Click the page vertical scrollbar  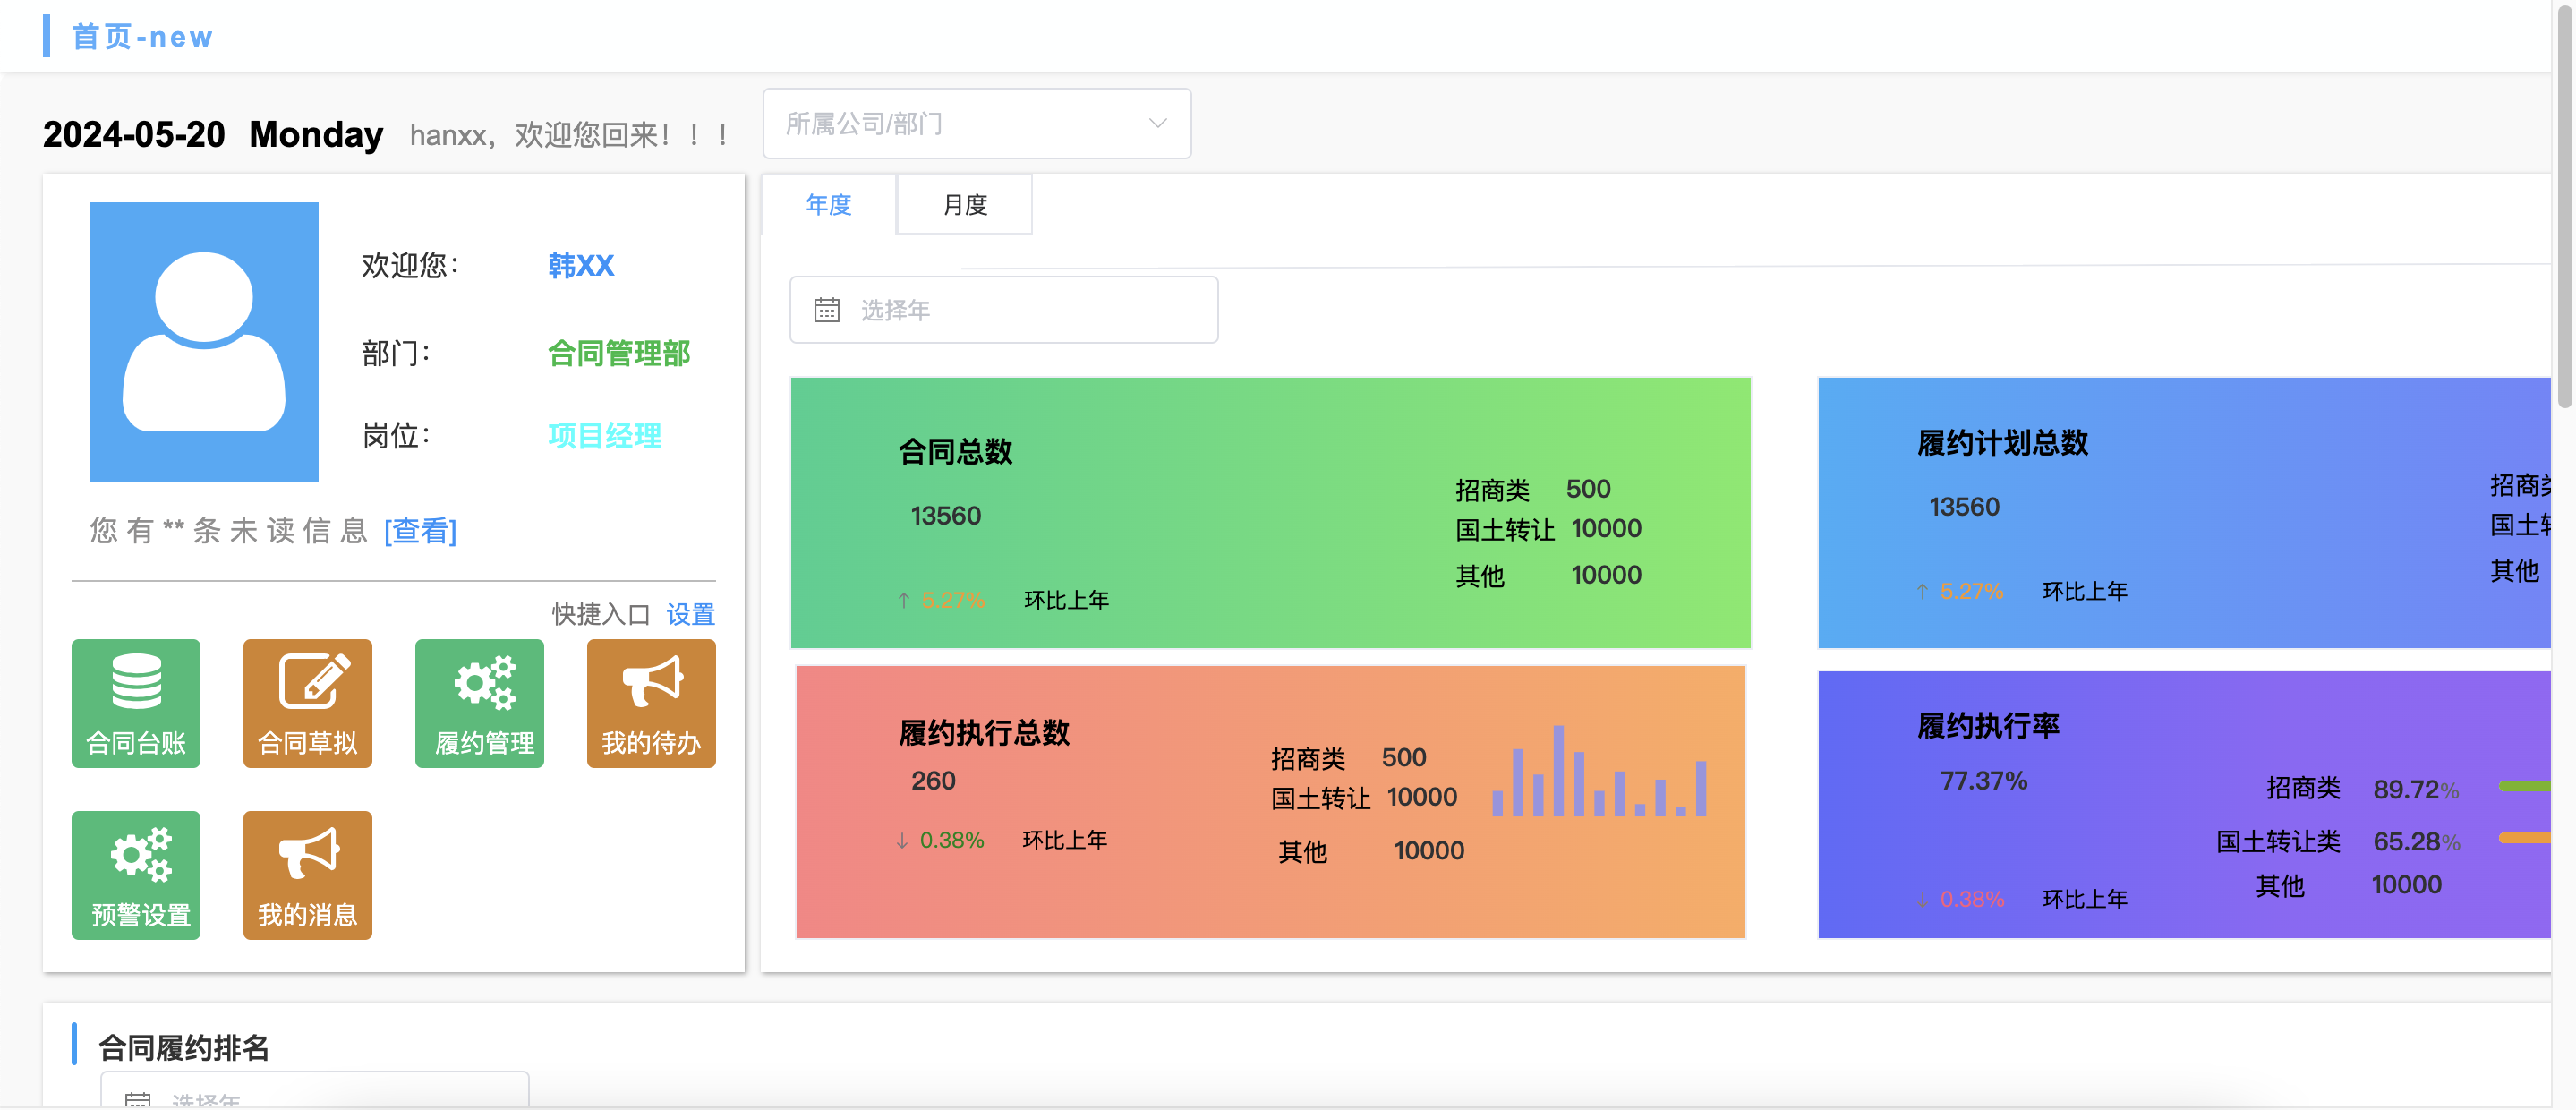click(x=2564, y=205)
